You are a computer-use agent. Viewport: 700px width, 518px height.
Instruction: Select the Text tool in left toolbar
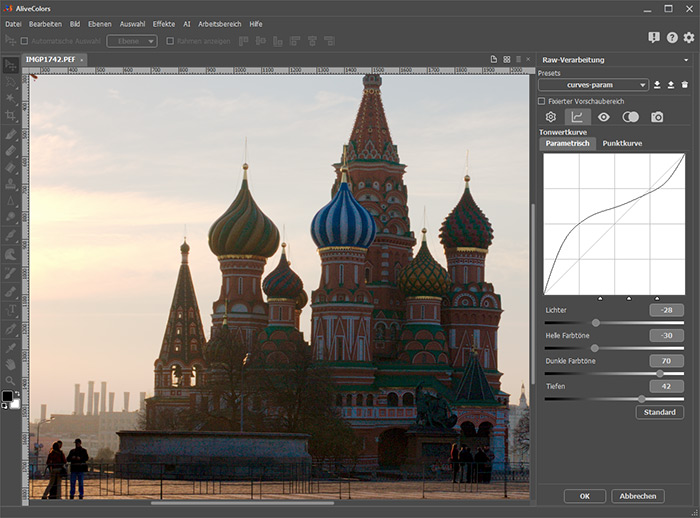click(x=12, y=310)
